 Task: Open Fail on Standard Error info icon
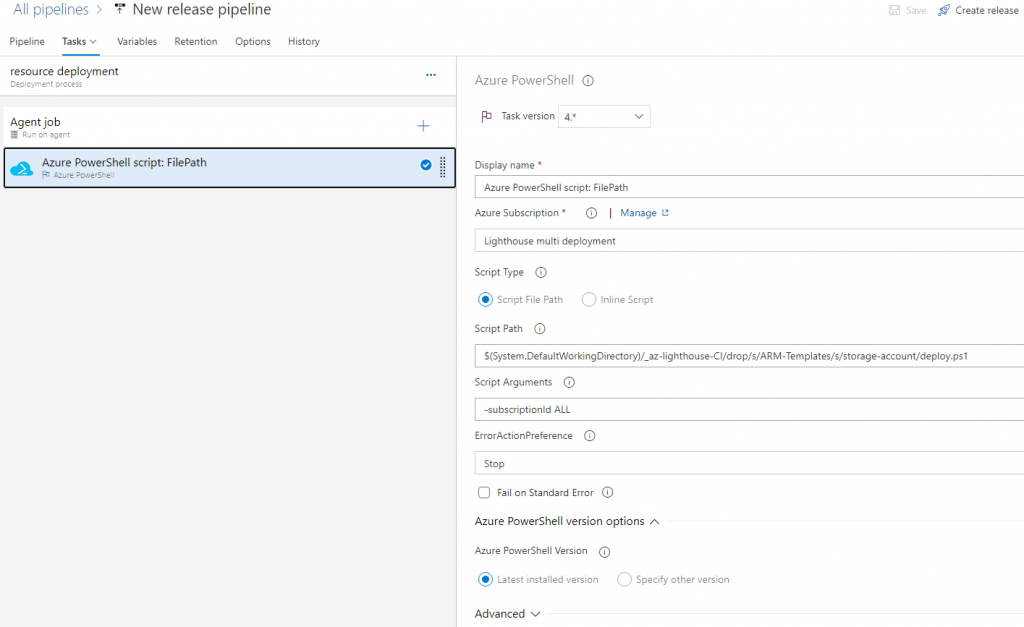pos(607,492)
